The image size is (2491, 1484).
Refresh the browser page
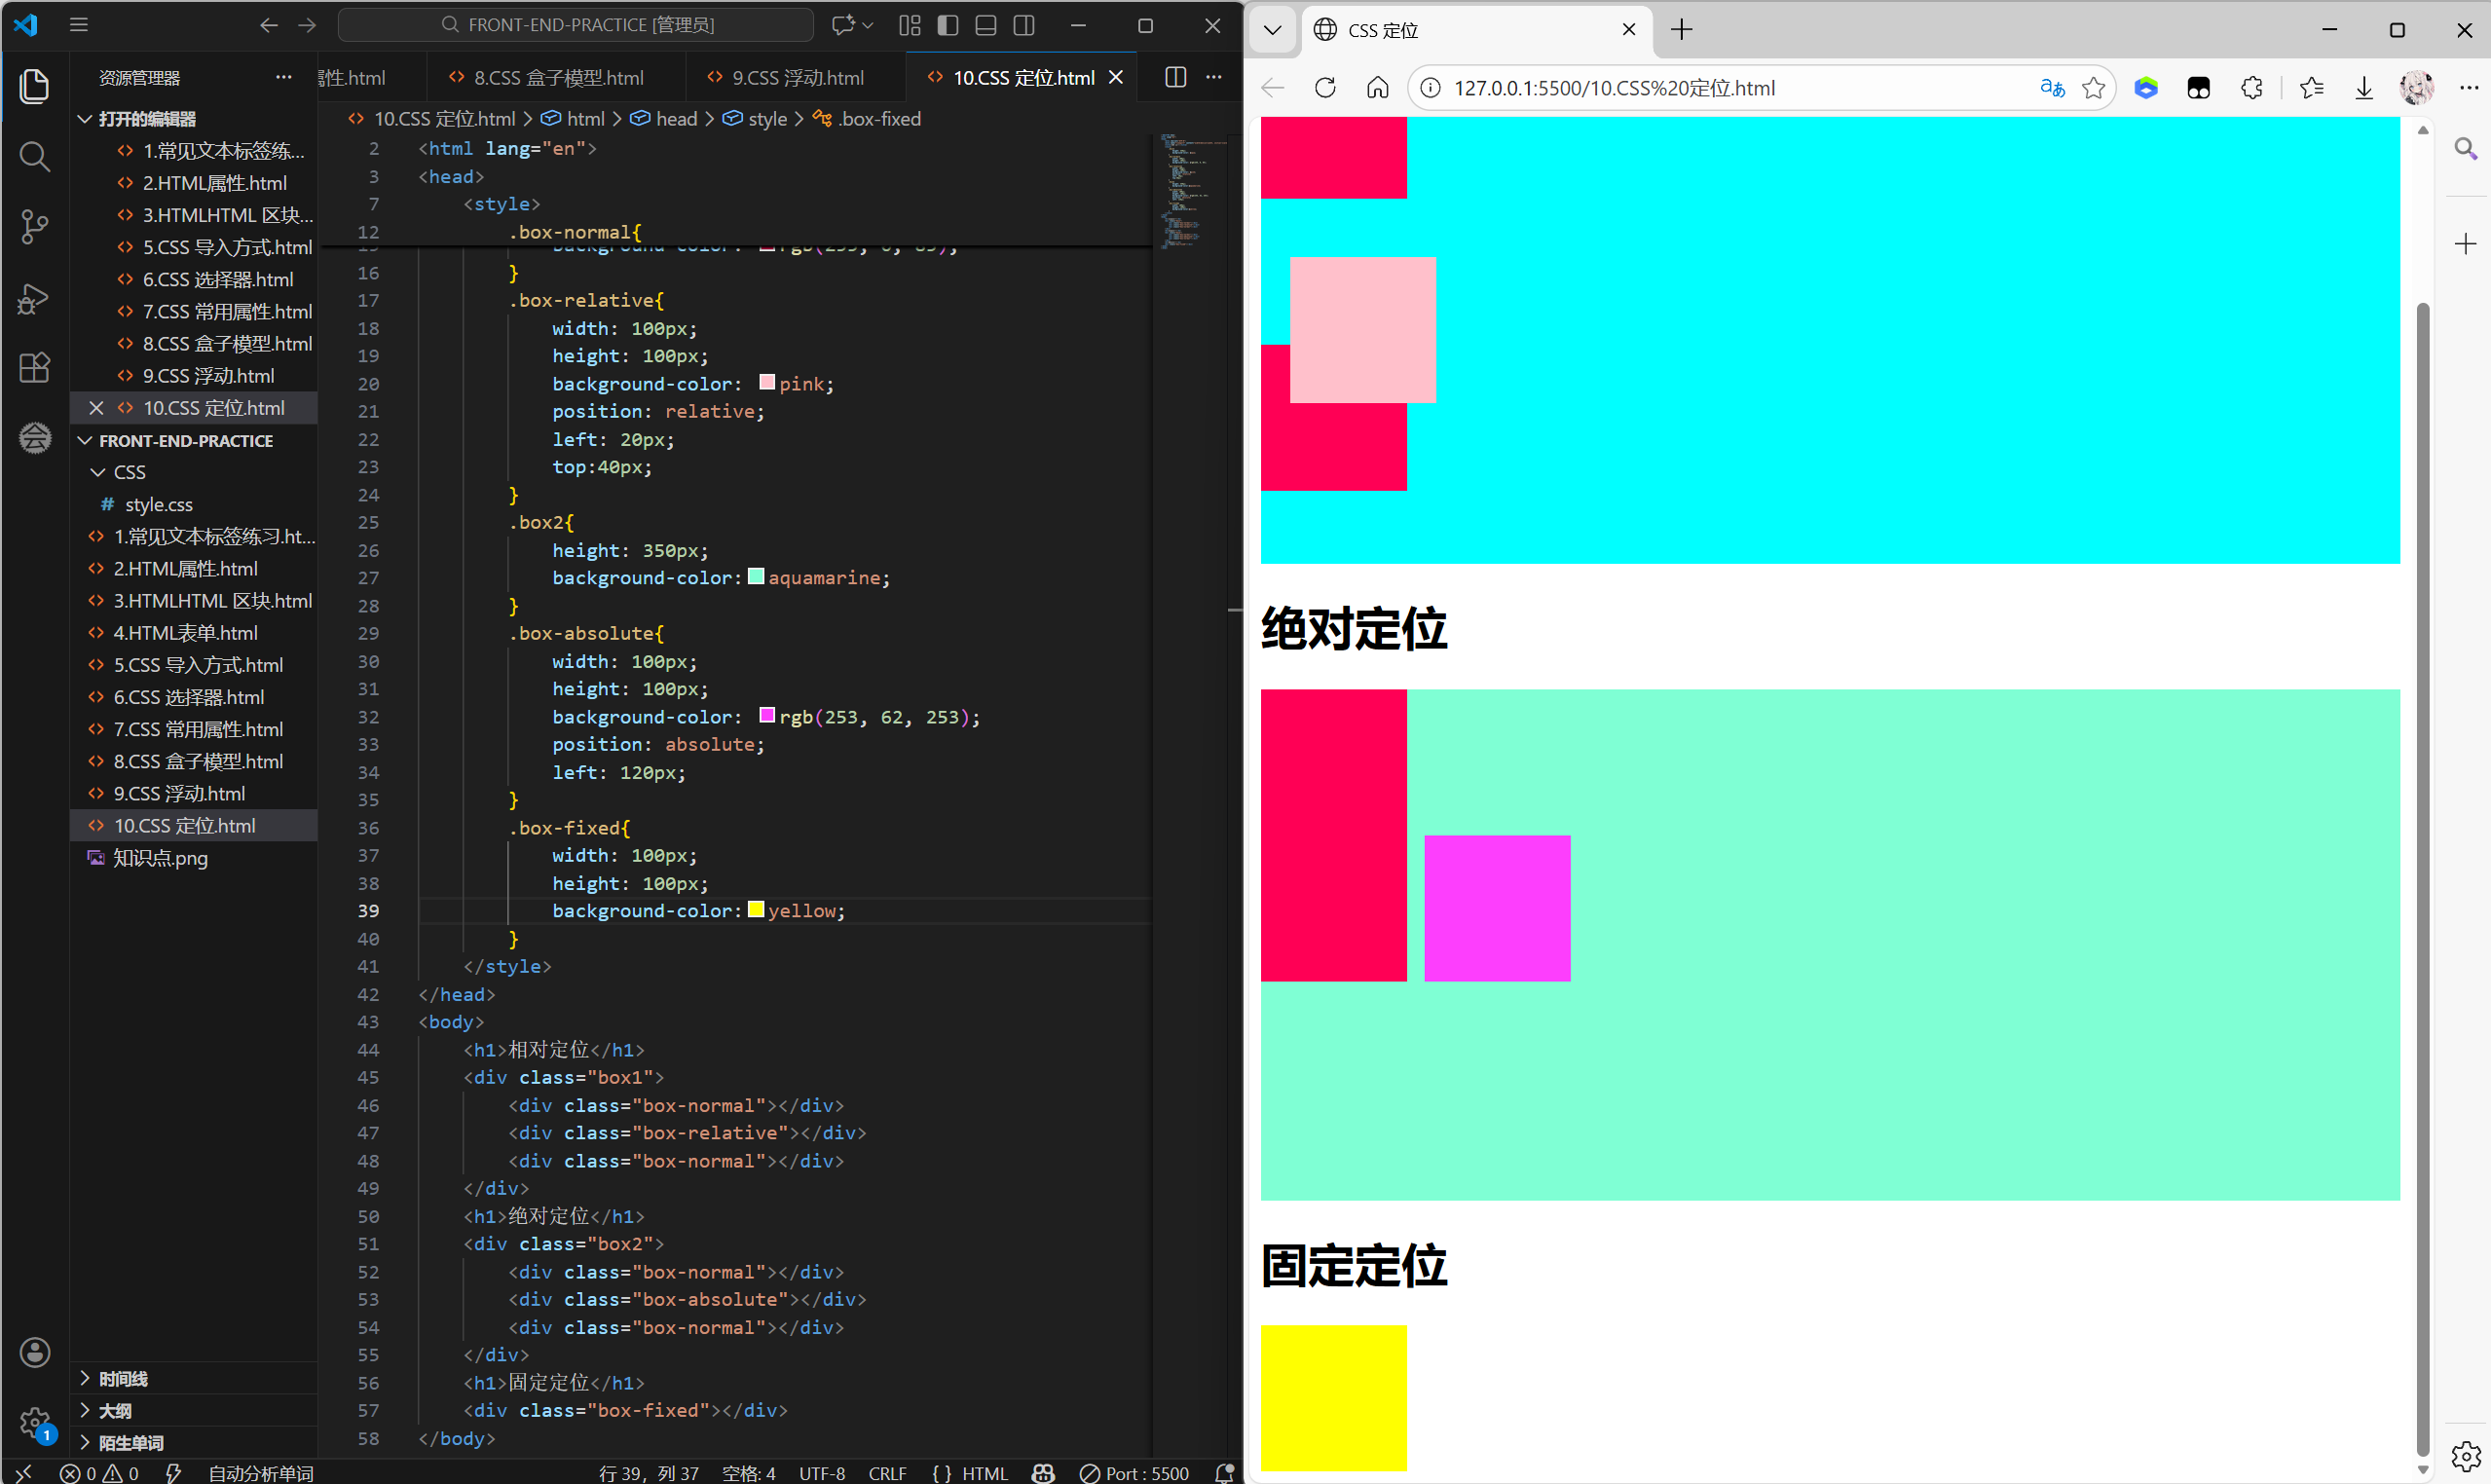click(1325, 88)
